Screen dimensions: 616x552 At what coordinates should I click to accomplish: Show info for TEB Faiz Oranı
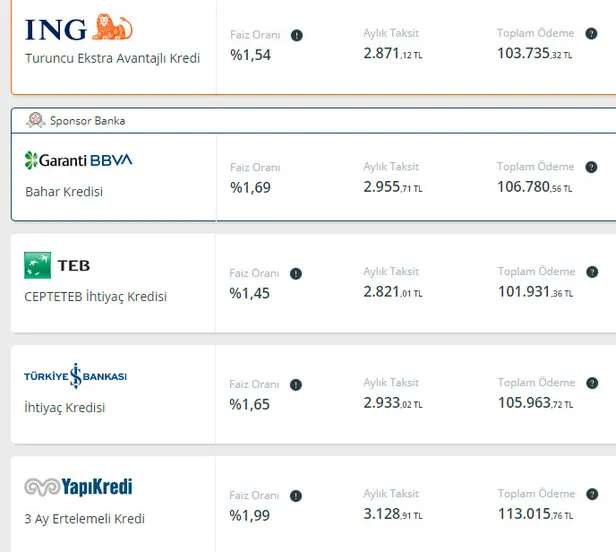pyautogui.click(x=296, y=273)
